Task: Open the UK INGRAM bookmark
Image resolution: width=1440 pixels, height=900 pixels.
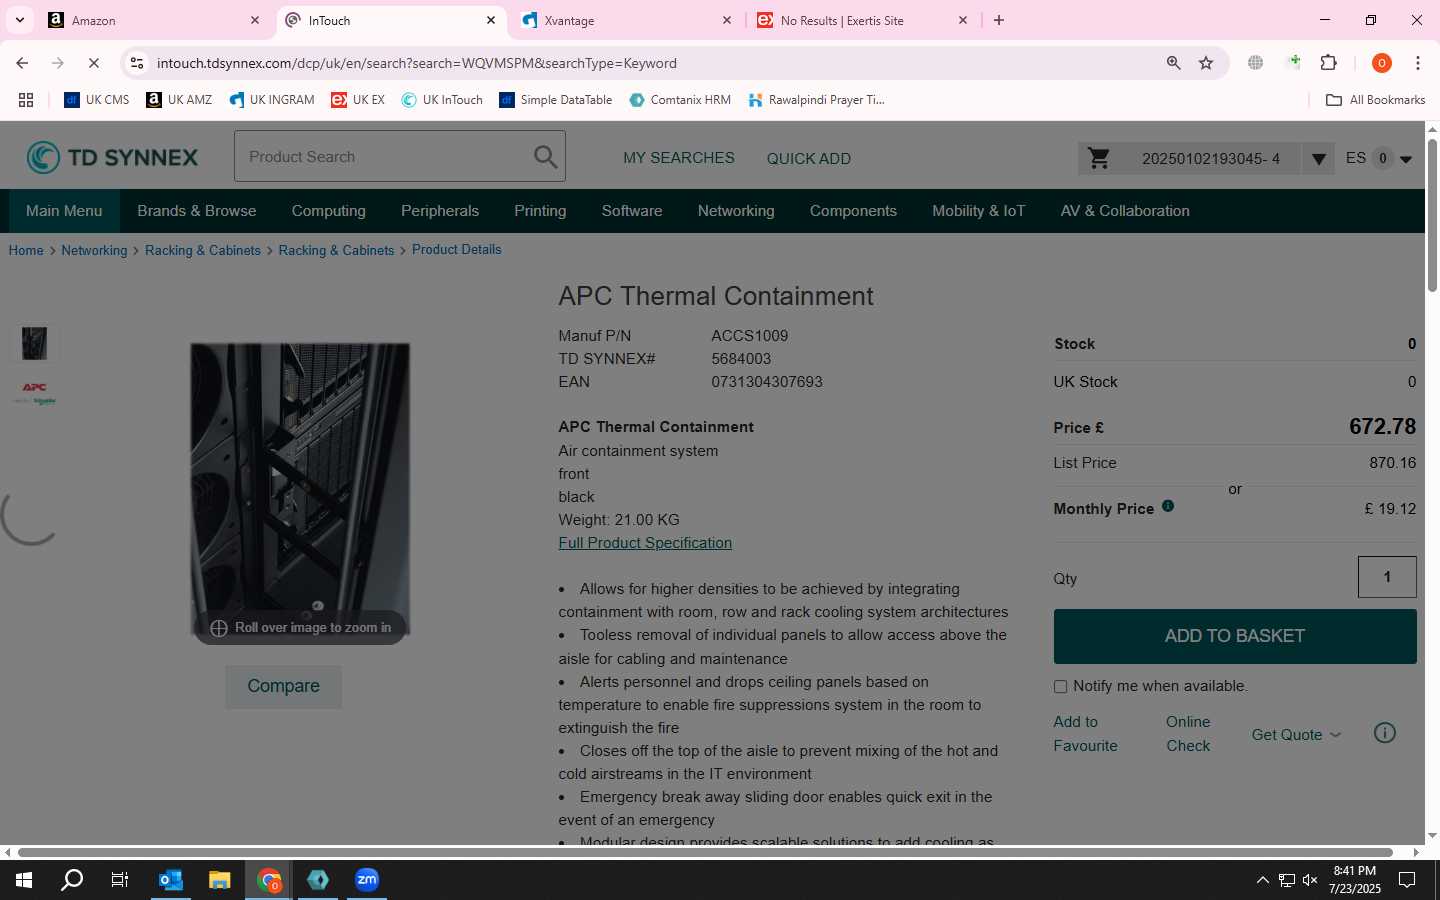Action: coord(271,100)
